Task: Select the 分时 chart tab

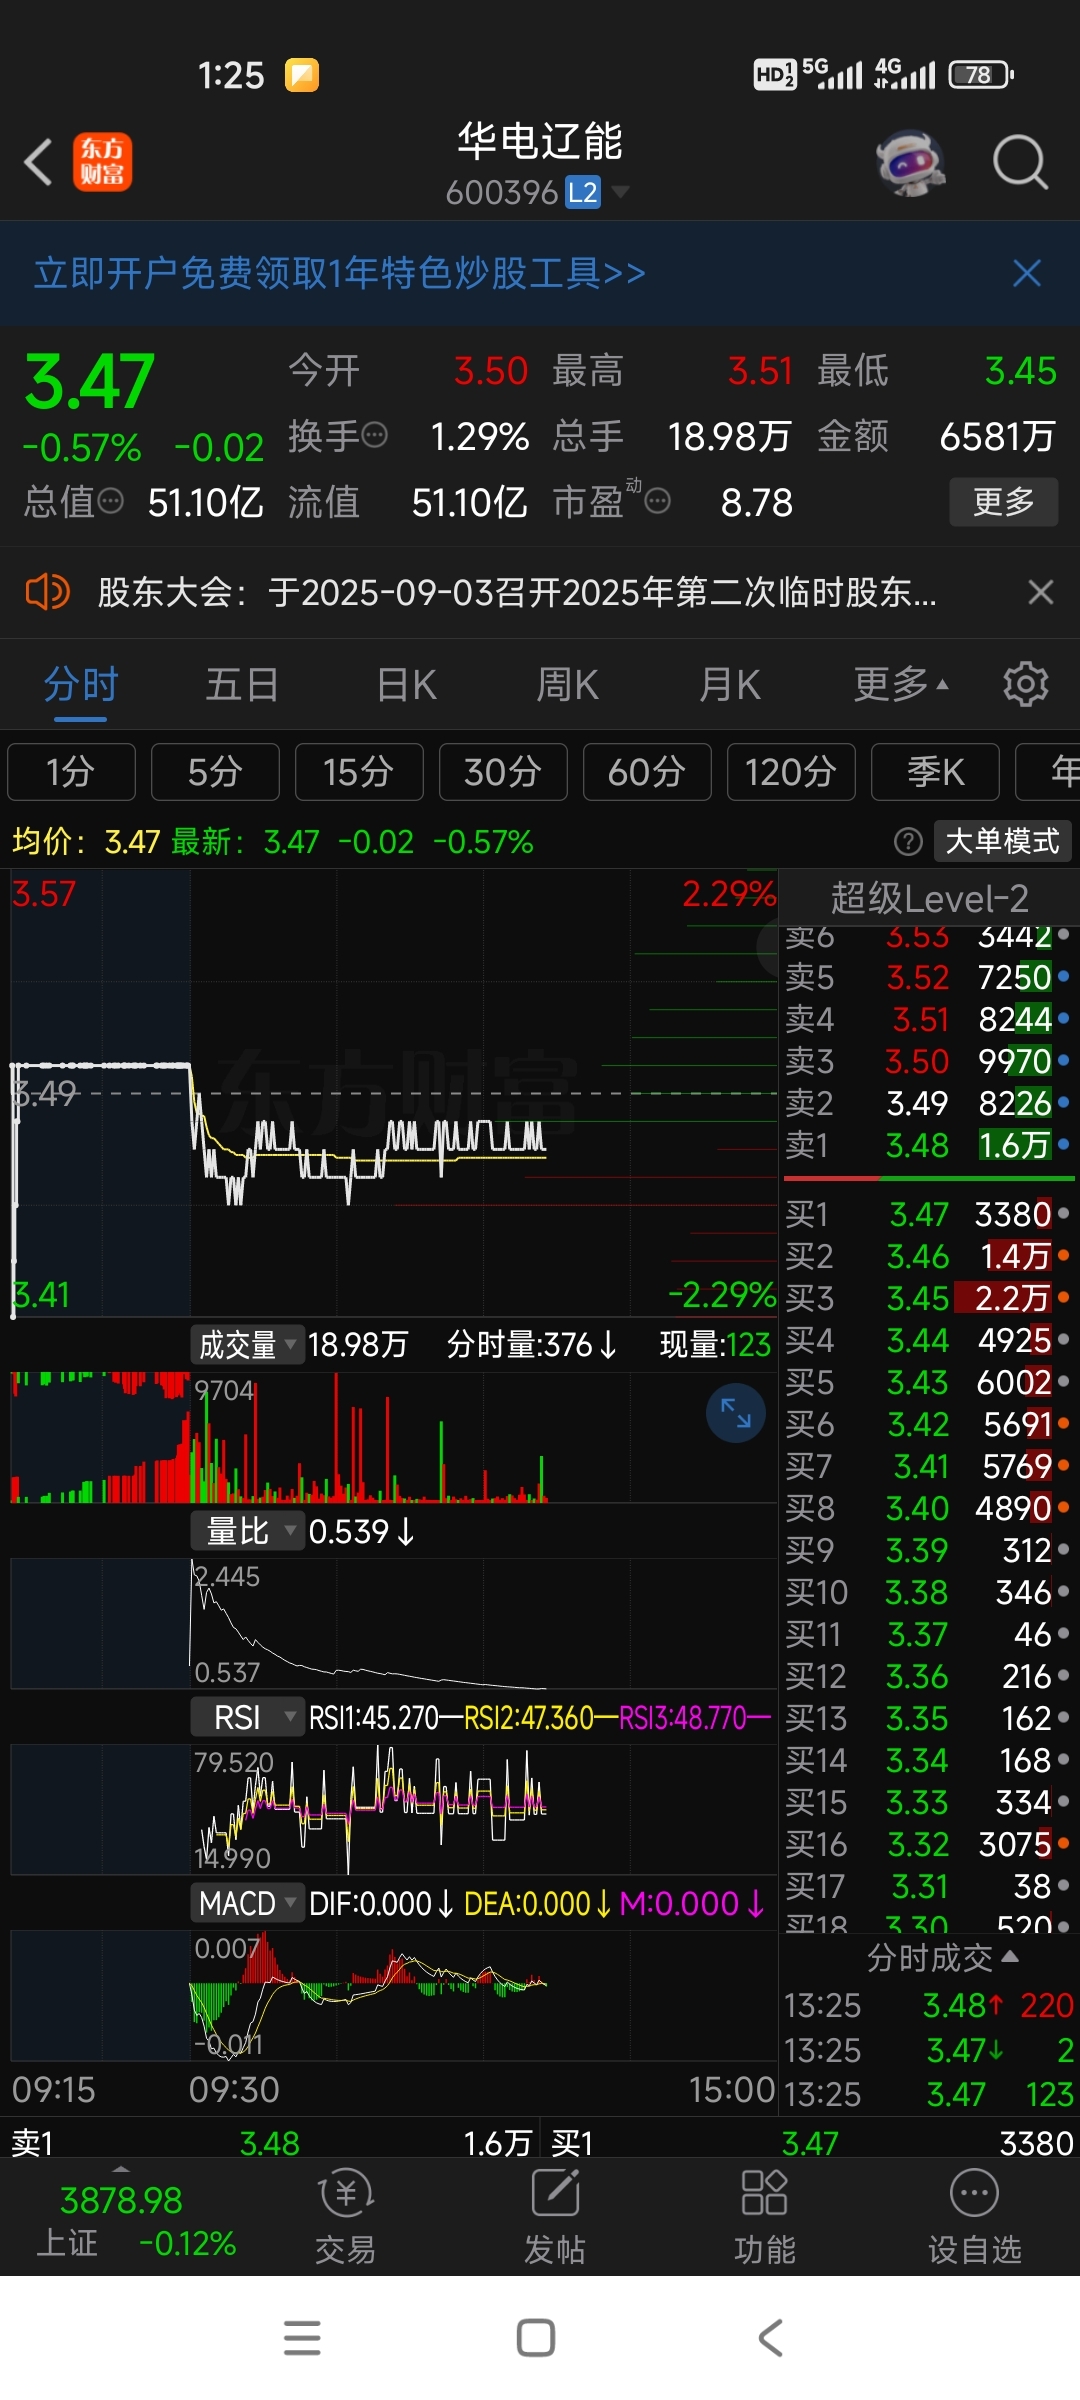Action: [x=81, y=686]
